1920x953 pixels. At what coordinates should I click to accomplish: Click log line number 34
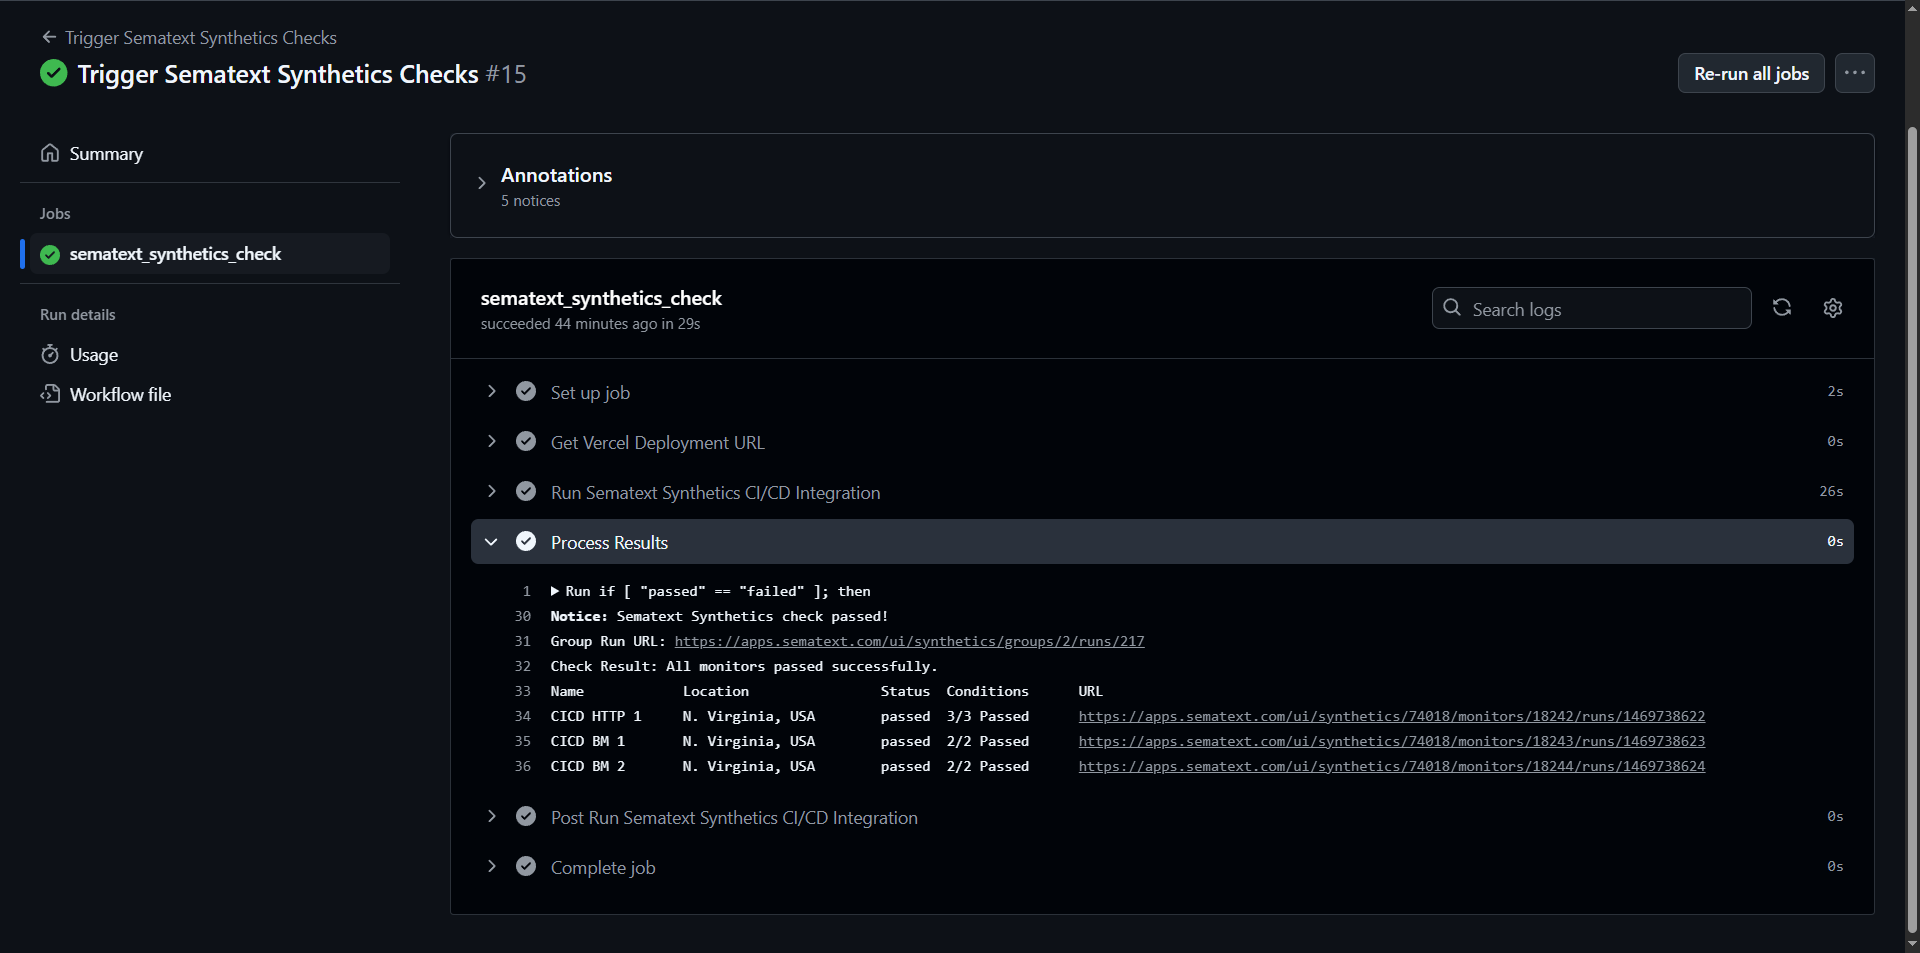pyautogui.click(x=522, y=716)
